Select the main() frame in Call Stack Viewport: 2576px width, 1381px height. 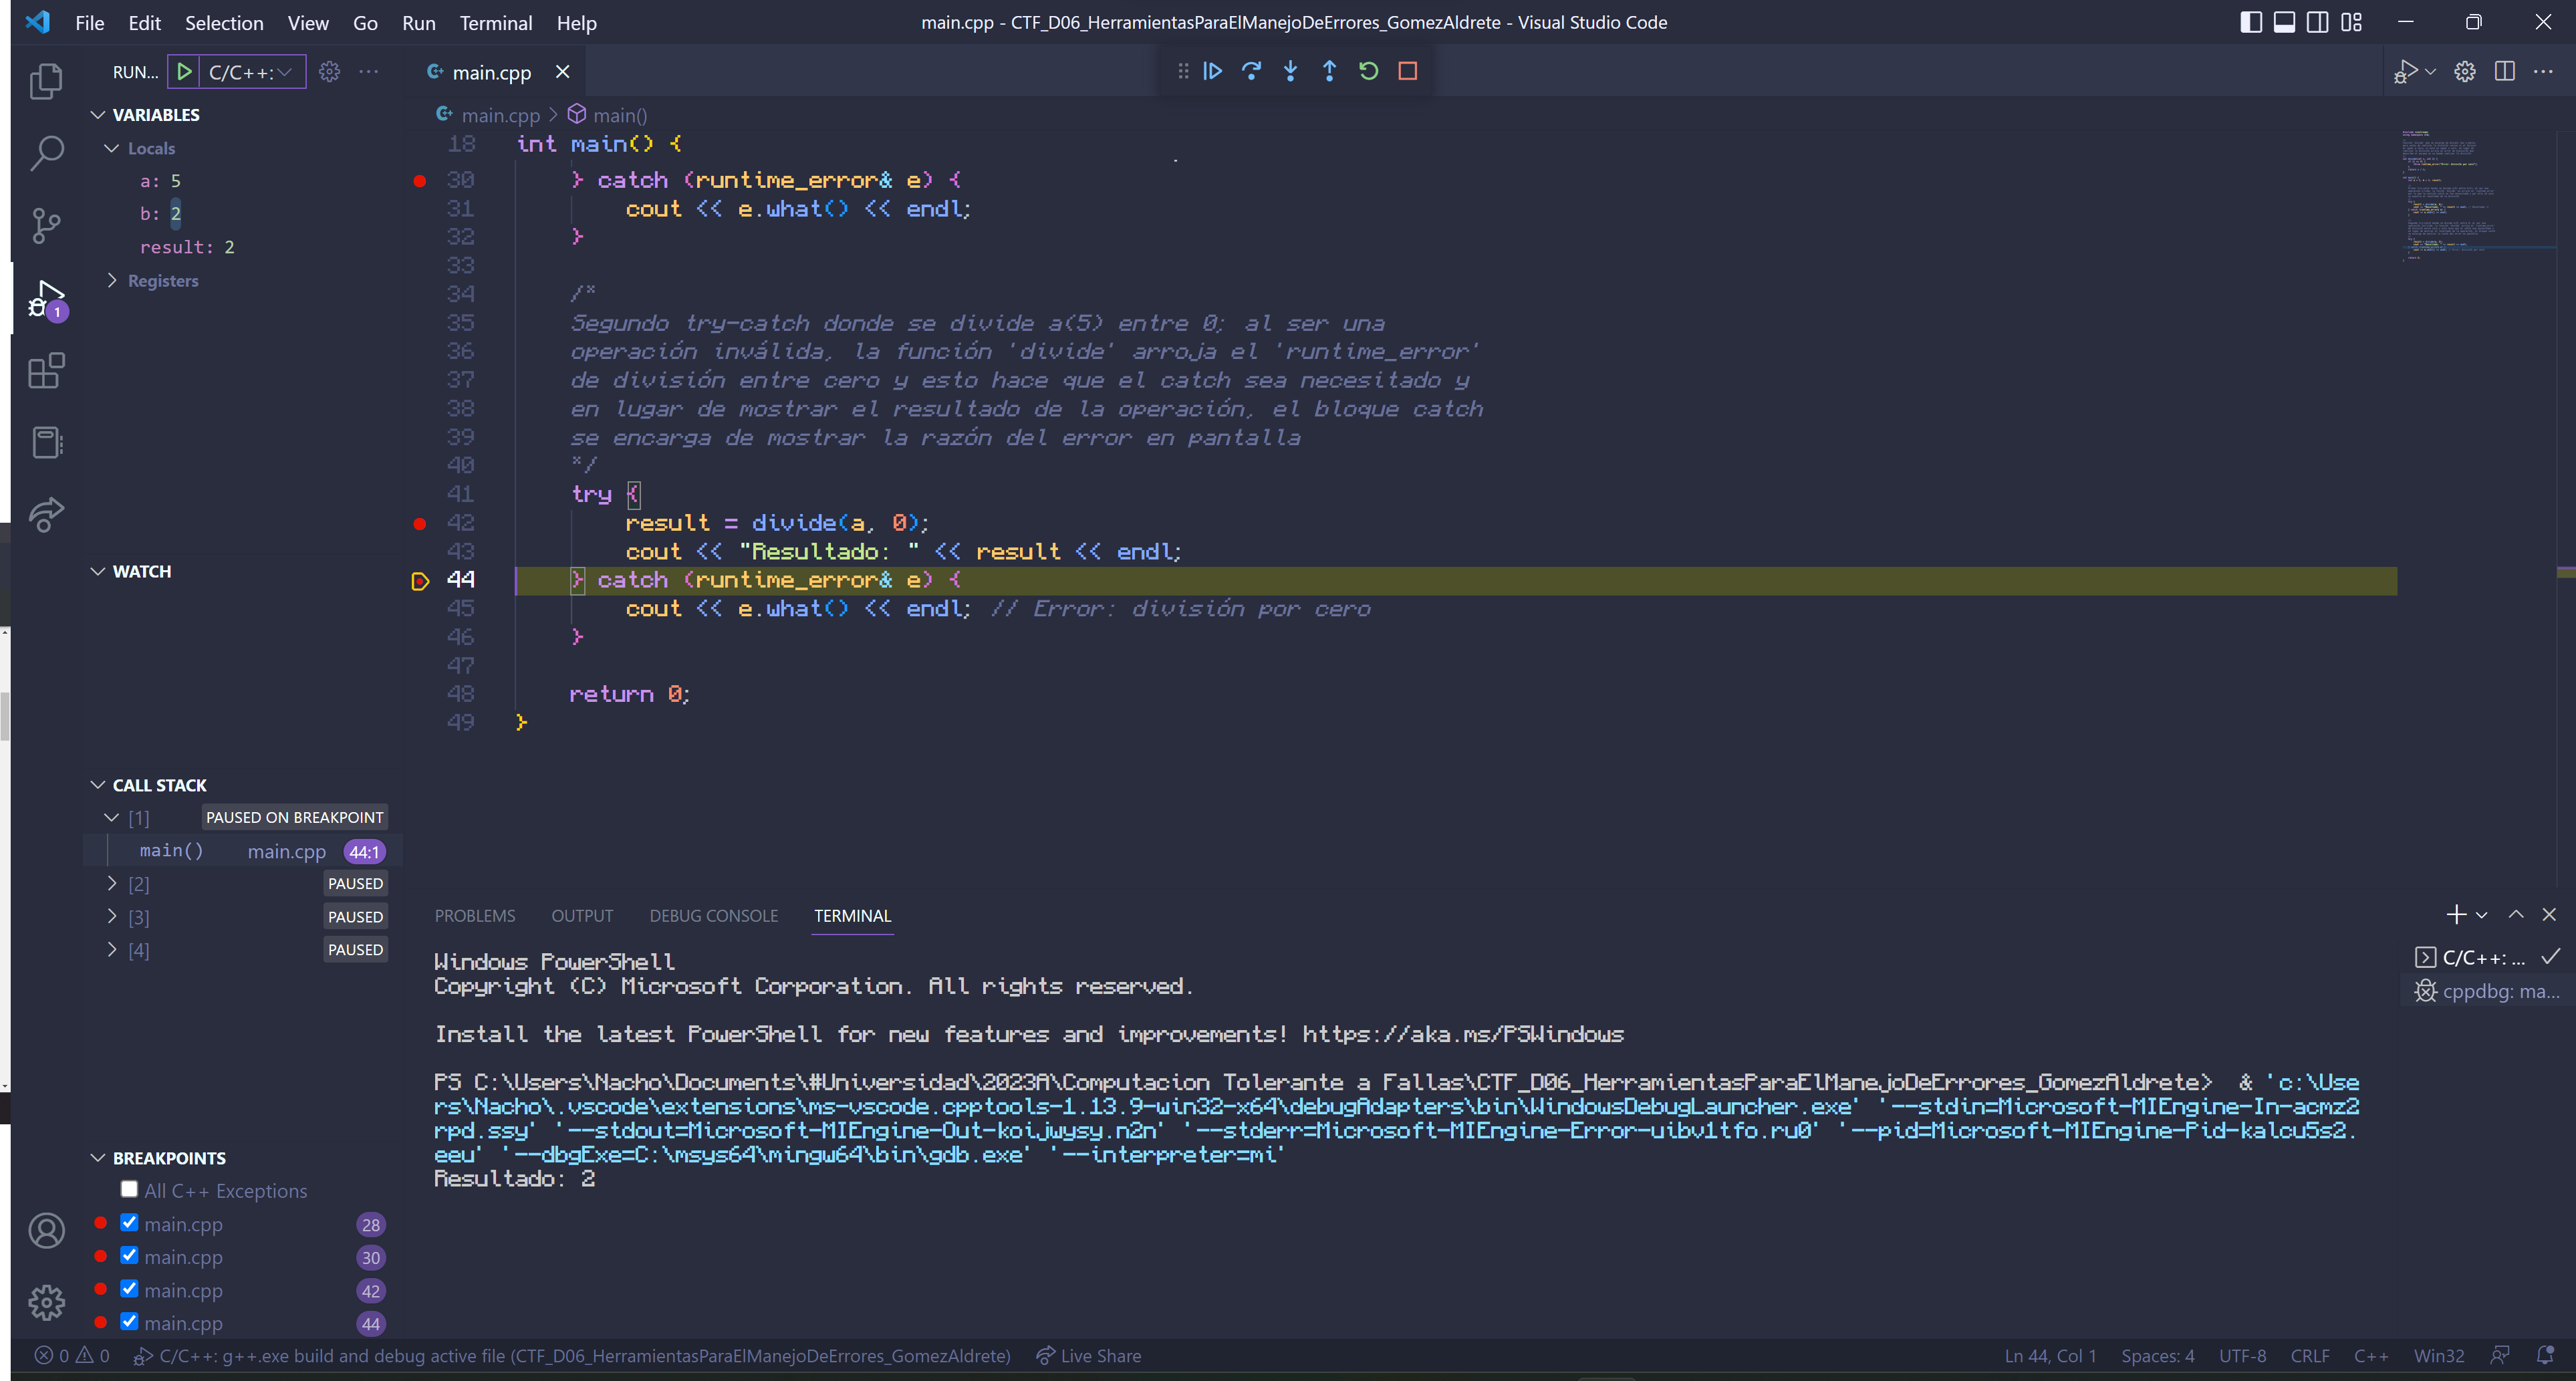171,850
